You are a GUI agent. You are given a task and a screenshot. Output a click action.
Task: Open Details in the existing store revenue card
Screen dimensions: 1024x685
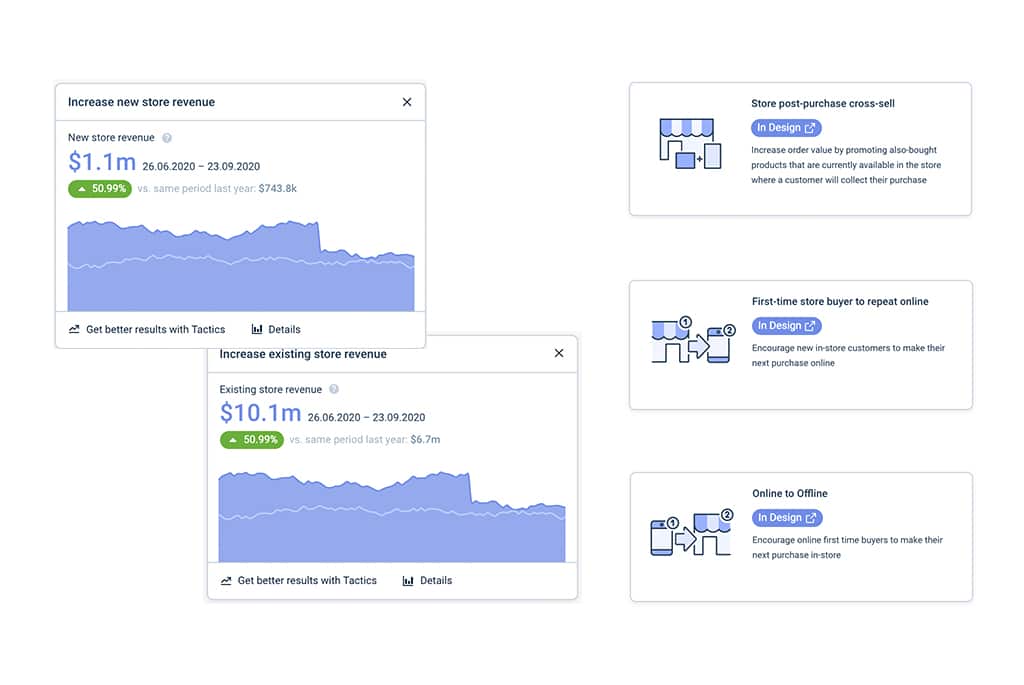[428, 581]
